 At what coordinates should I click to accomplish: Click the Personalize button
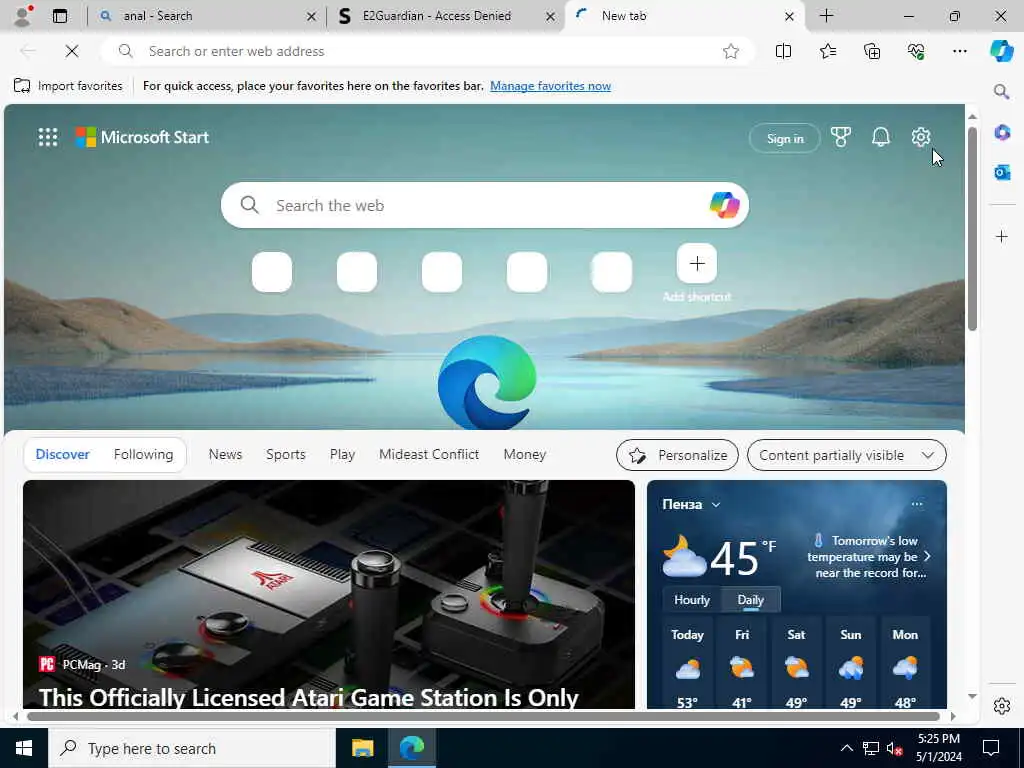point(677,455)
